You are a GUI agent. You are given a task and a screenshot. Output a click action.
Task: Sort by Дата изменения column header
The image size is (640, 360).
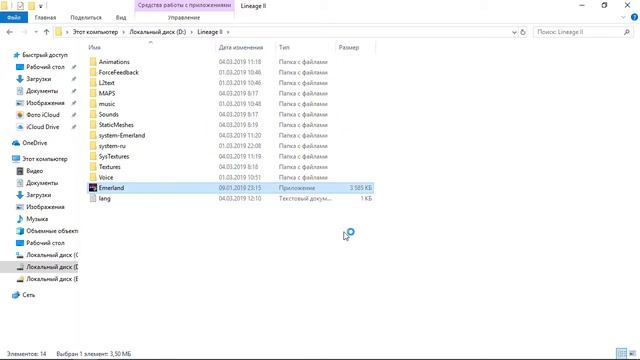pyautogui.click(x=241, y=47)
